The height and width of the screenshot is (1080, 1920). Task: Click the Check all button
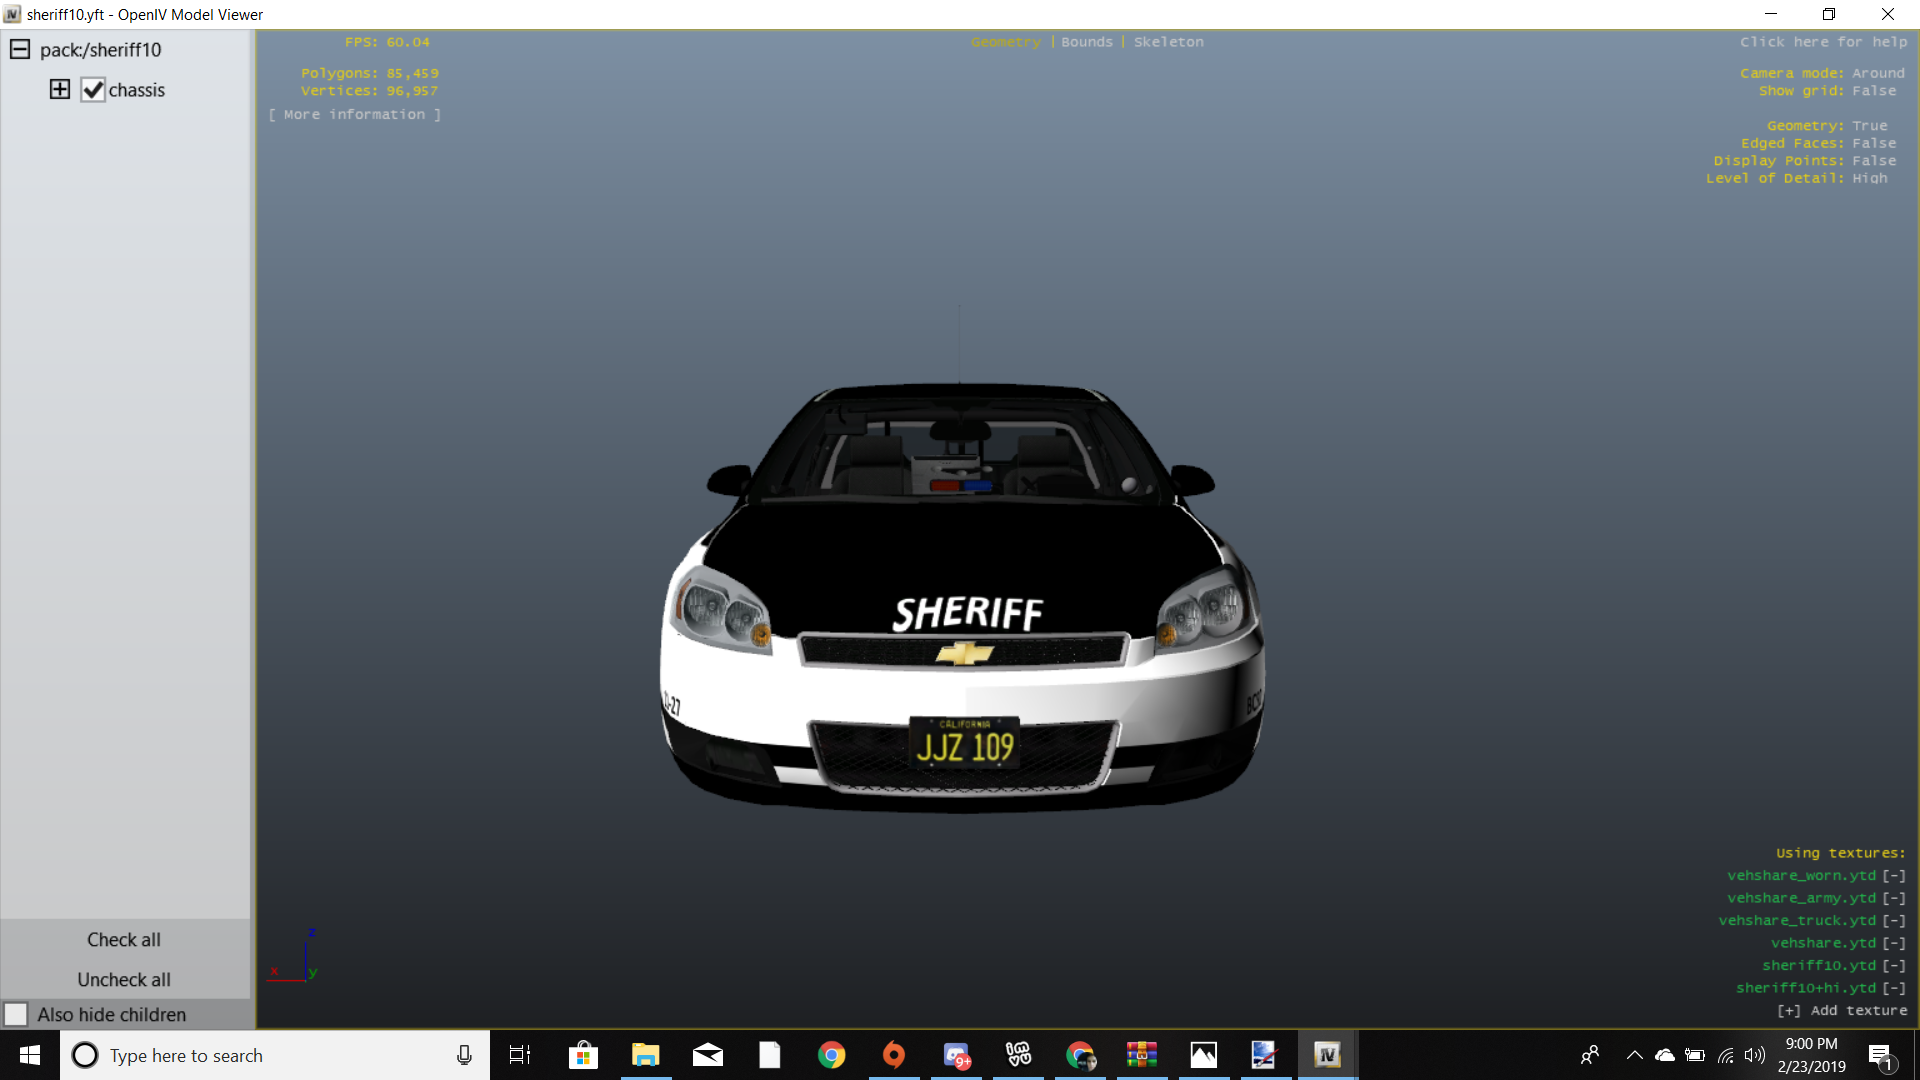coord(124,939)
